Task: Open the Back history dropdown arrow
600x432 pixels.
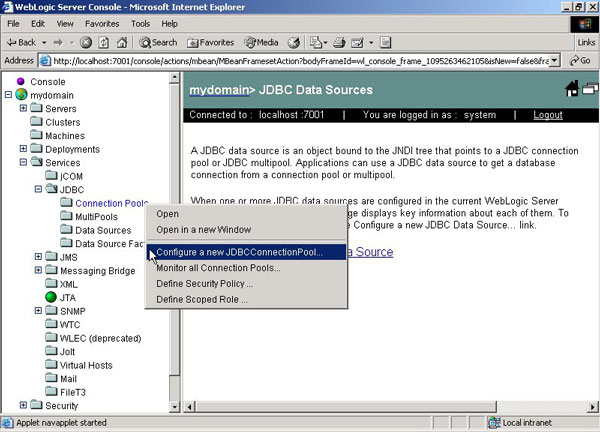Action: point(44,42)
